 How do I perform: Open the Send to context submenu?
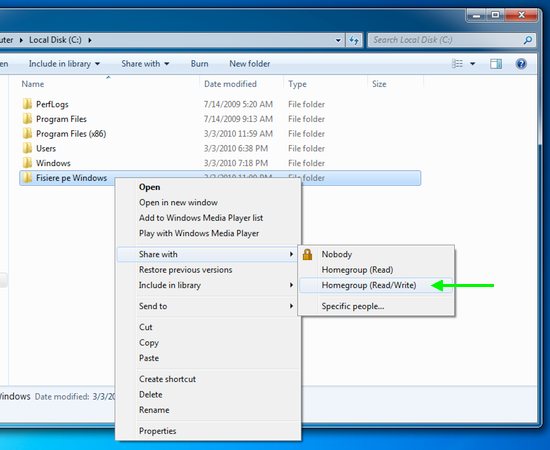208,306
